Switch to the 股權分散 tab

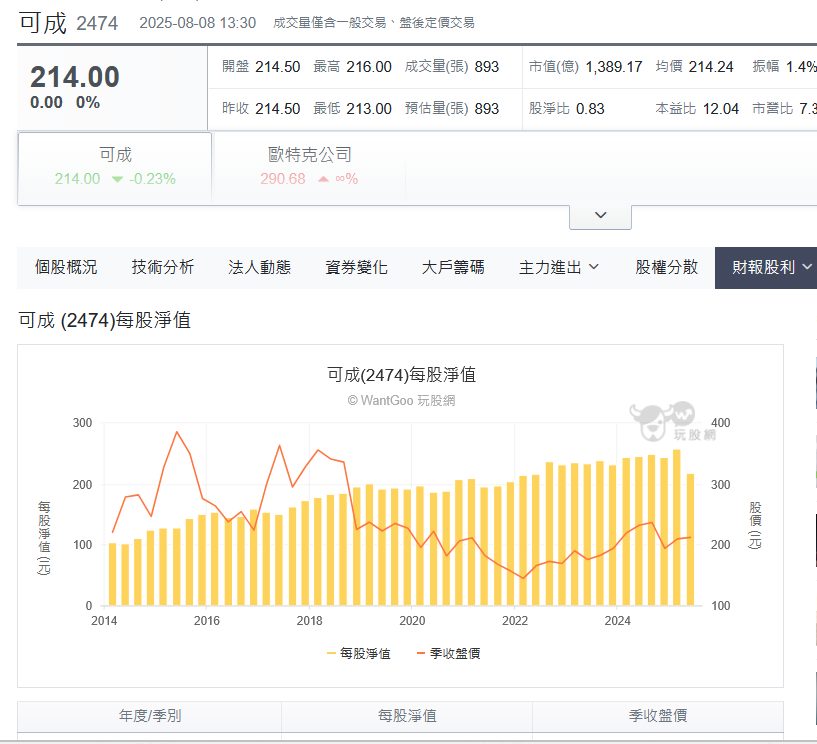coord(667,267)
